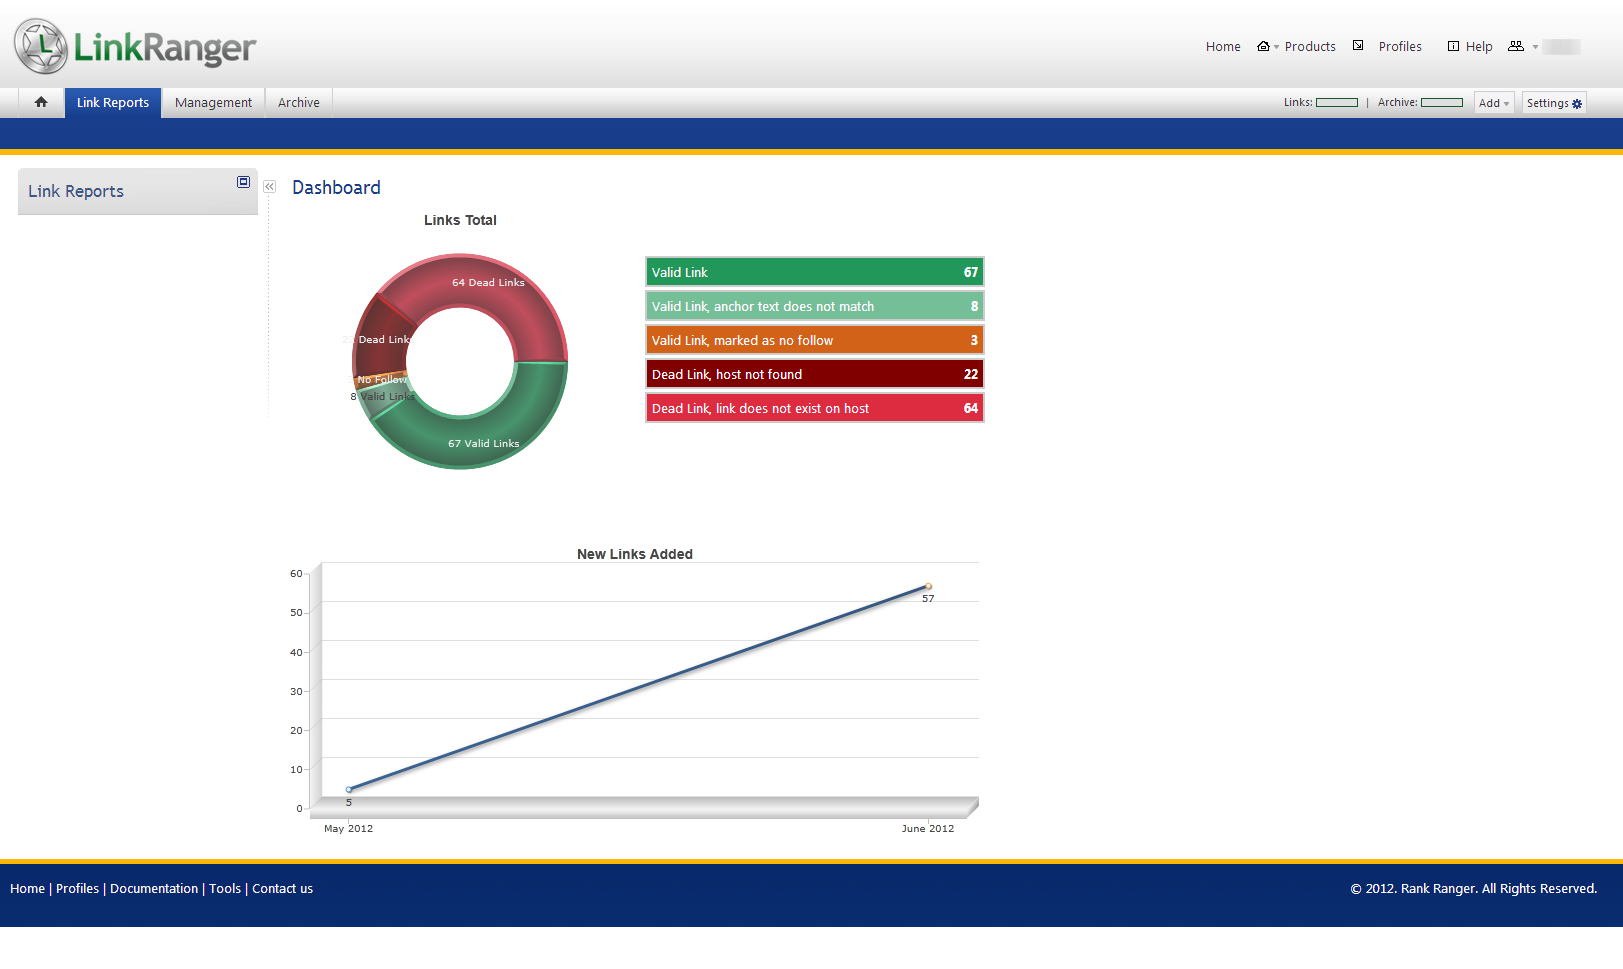Click the Link Reports sidebar heading
This screenshot has height=969, width=1623.
pos(76,191)
